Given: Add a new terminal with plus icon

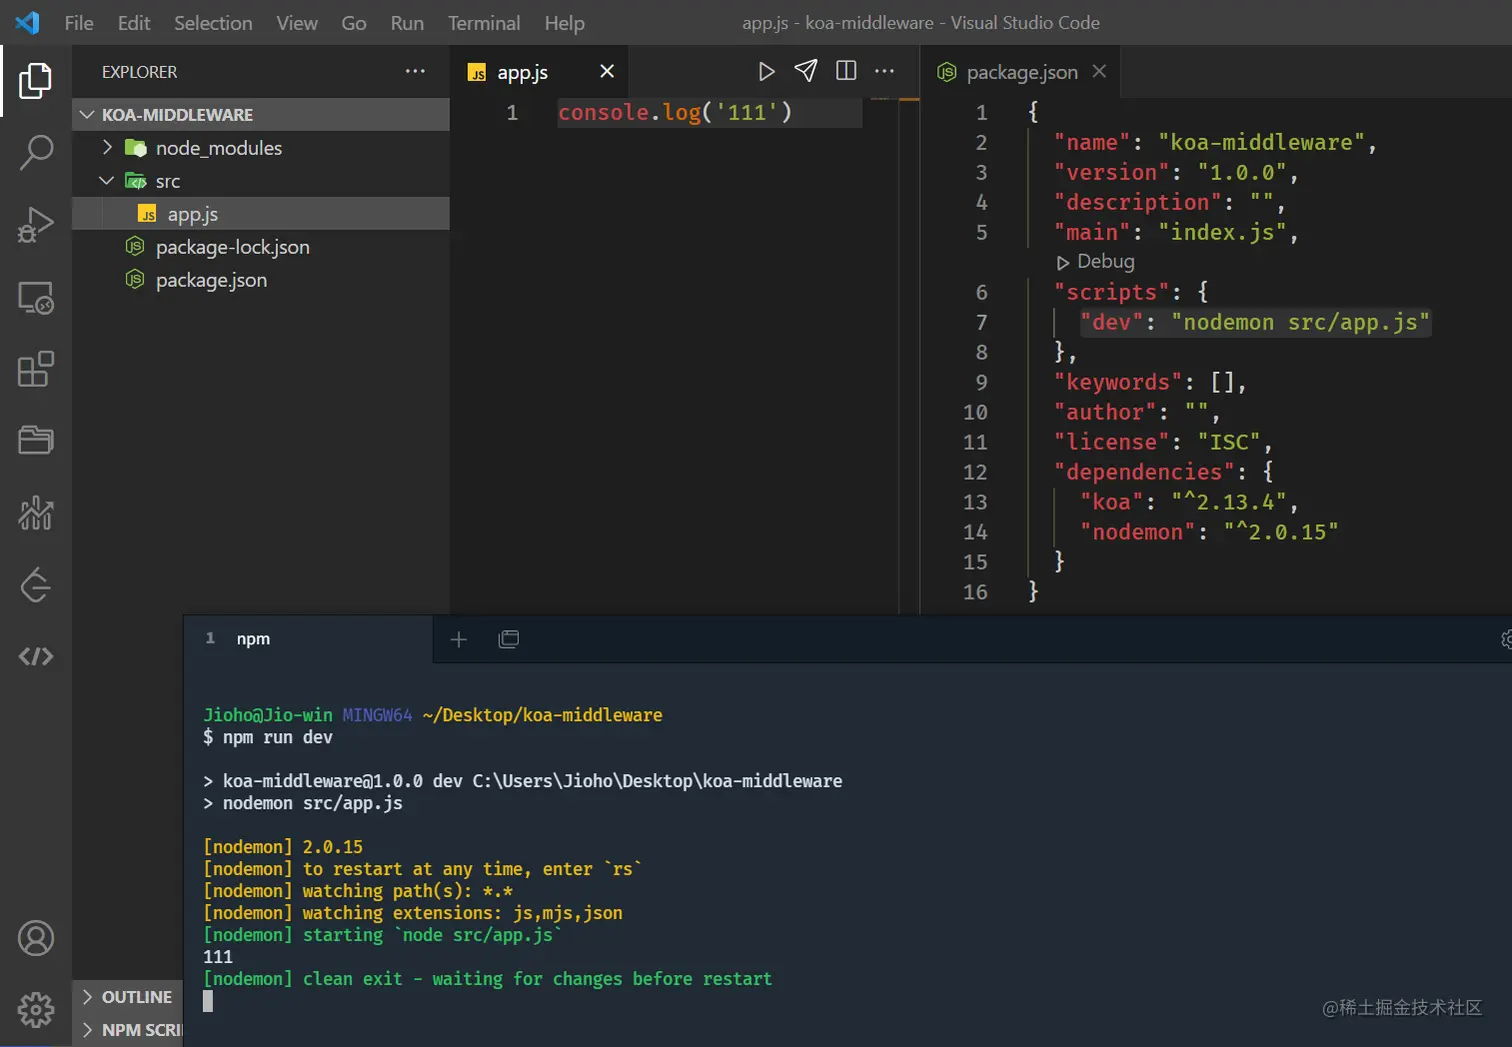Looking at the screenshot, I should click(x=459, y=639).
